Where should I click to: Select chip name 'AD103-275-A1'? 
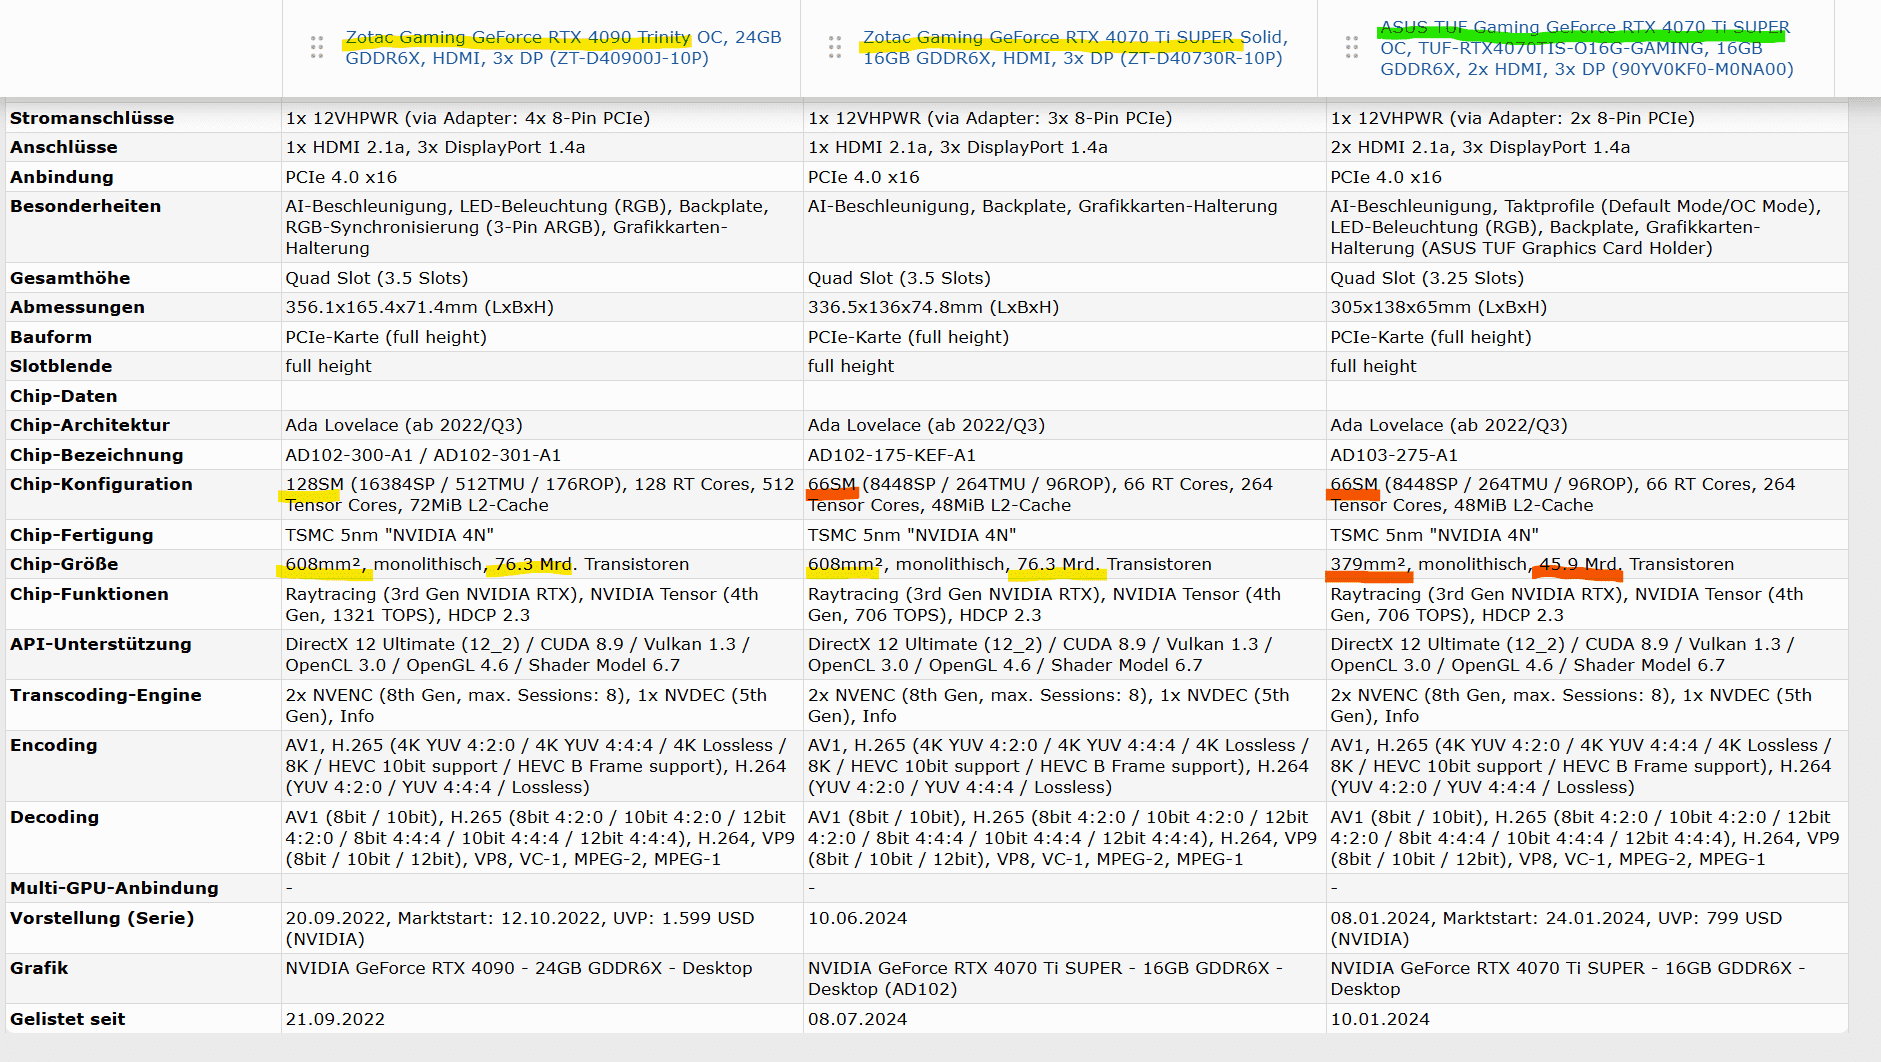click(1394, 455)
